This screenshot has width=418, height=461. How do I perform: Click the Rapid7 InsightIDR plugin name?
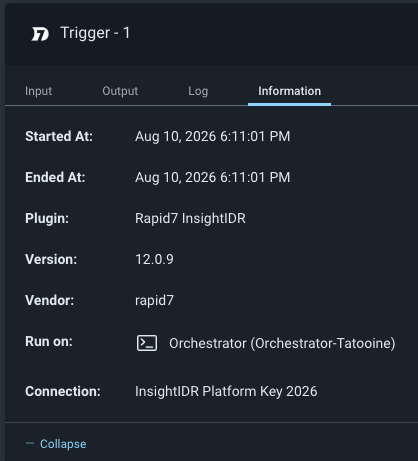pyautogui.click(x=190, y=218)
